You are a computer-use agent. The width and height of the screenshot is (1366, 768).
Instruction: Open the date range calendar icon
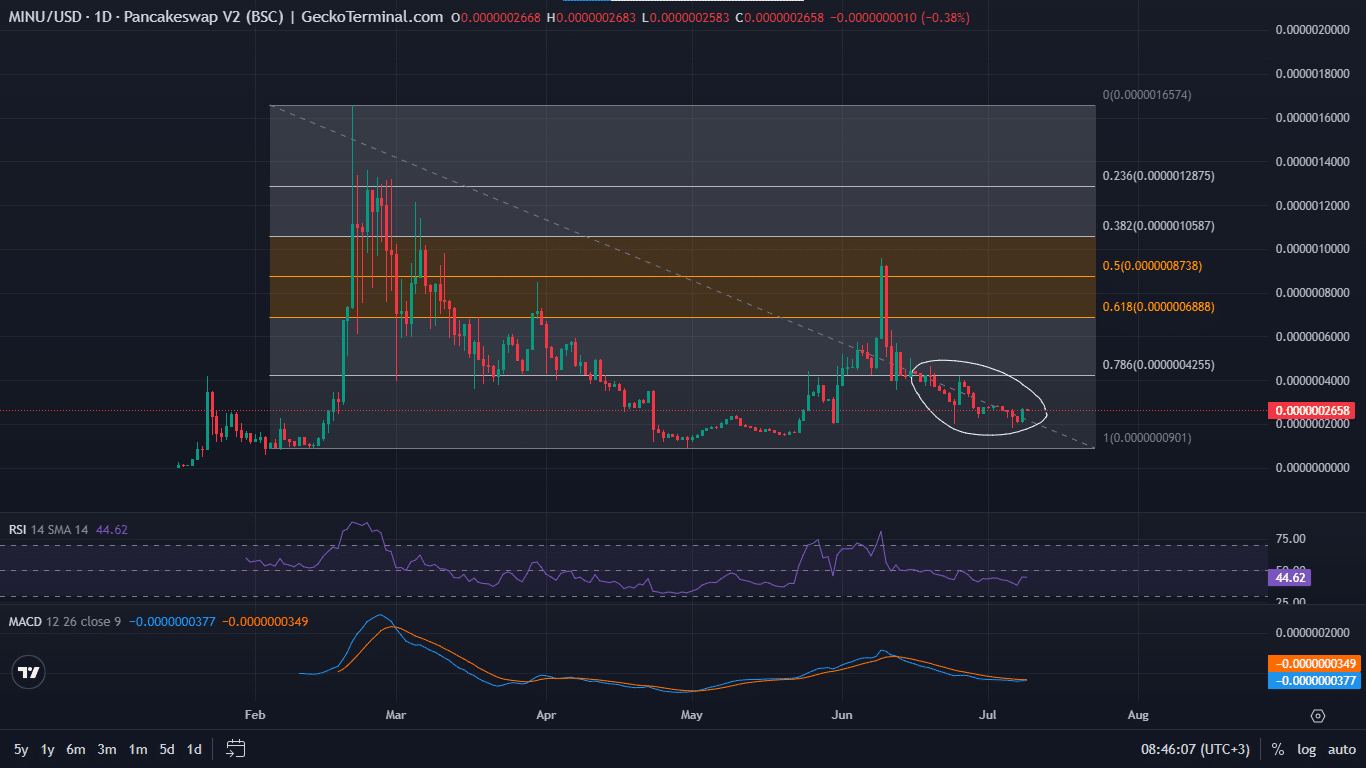[x=236, y=748]
